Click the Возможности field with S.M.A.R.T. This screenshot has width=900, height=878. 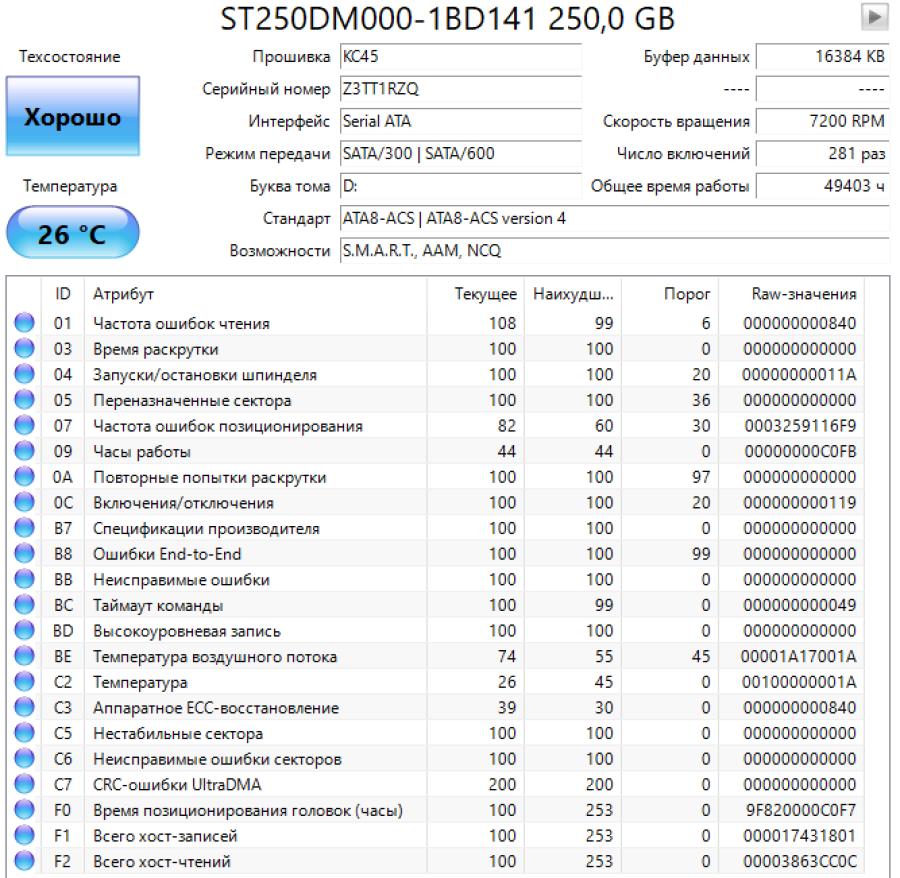[x=612, y=251]
